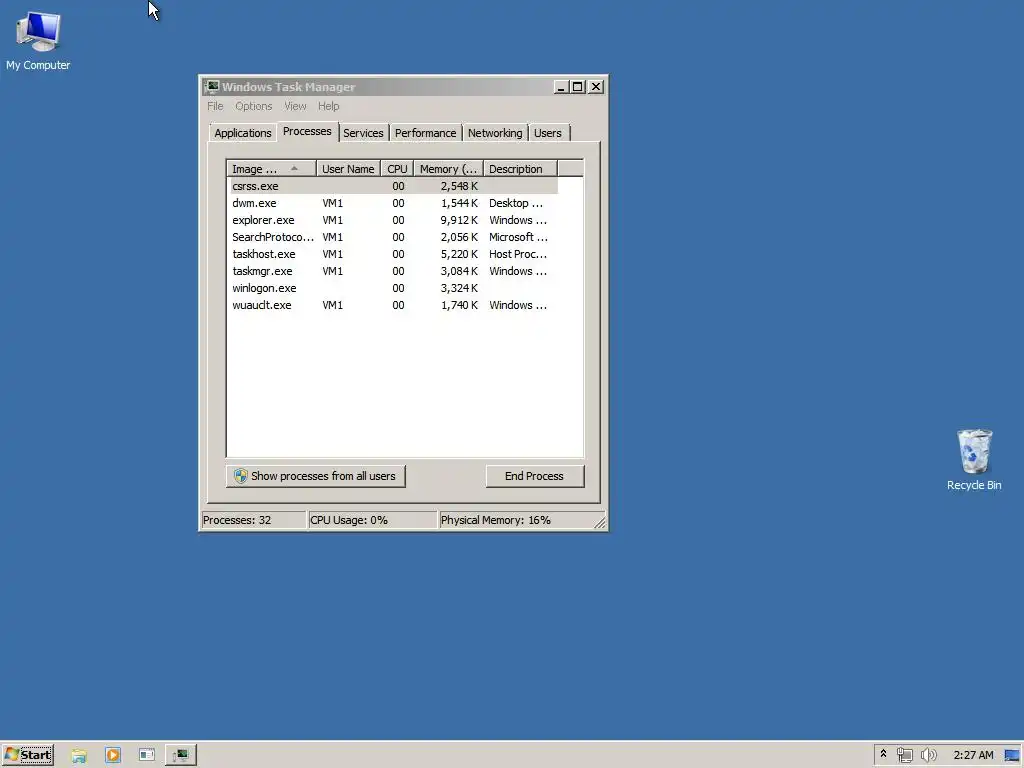
Task: Select the dwm.exe process row
Action: point(394,203)
